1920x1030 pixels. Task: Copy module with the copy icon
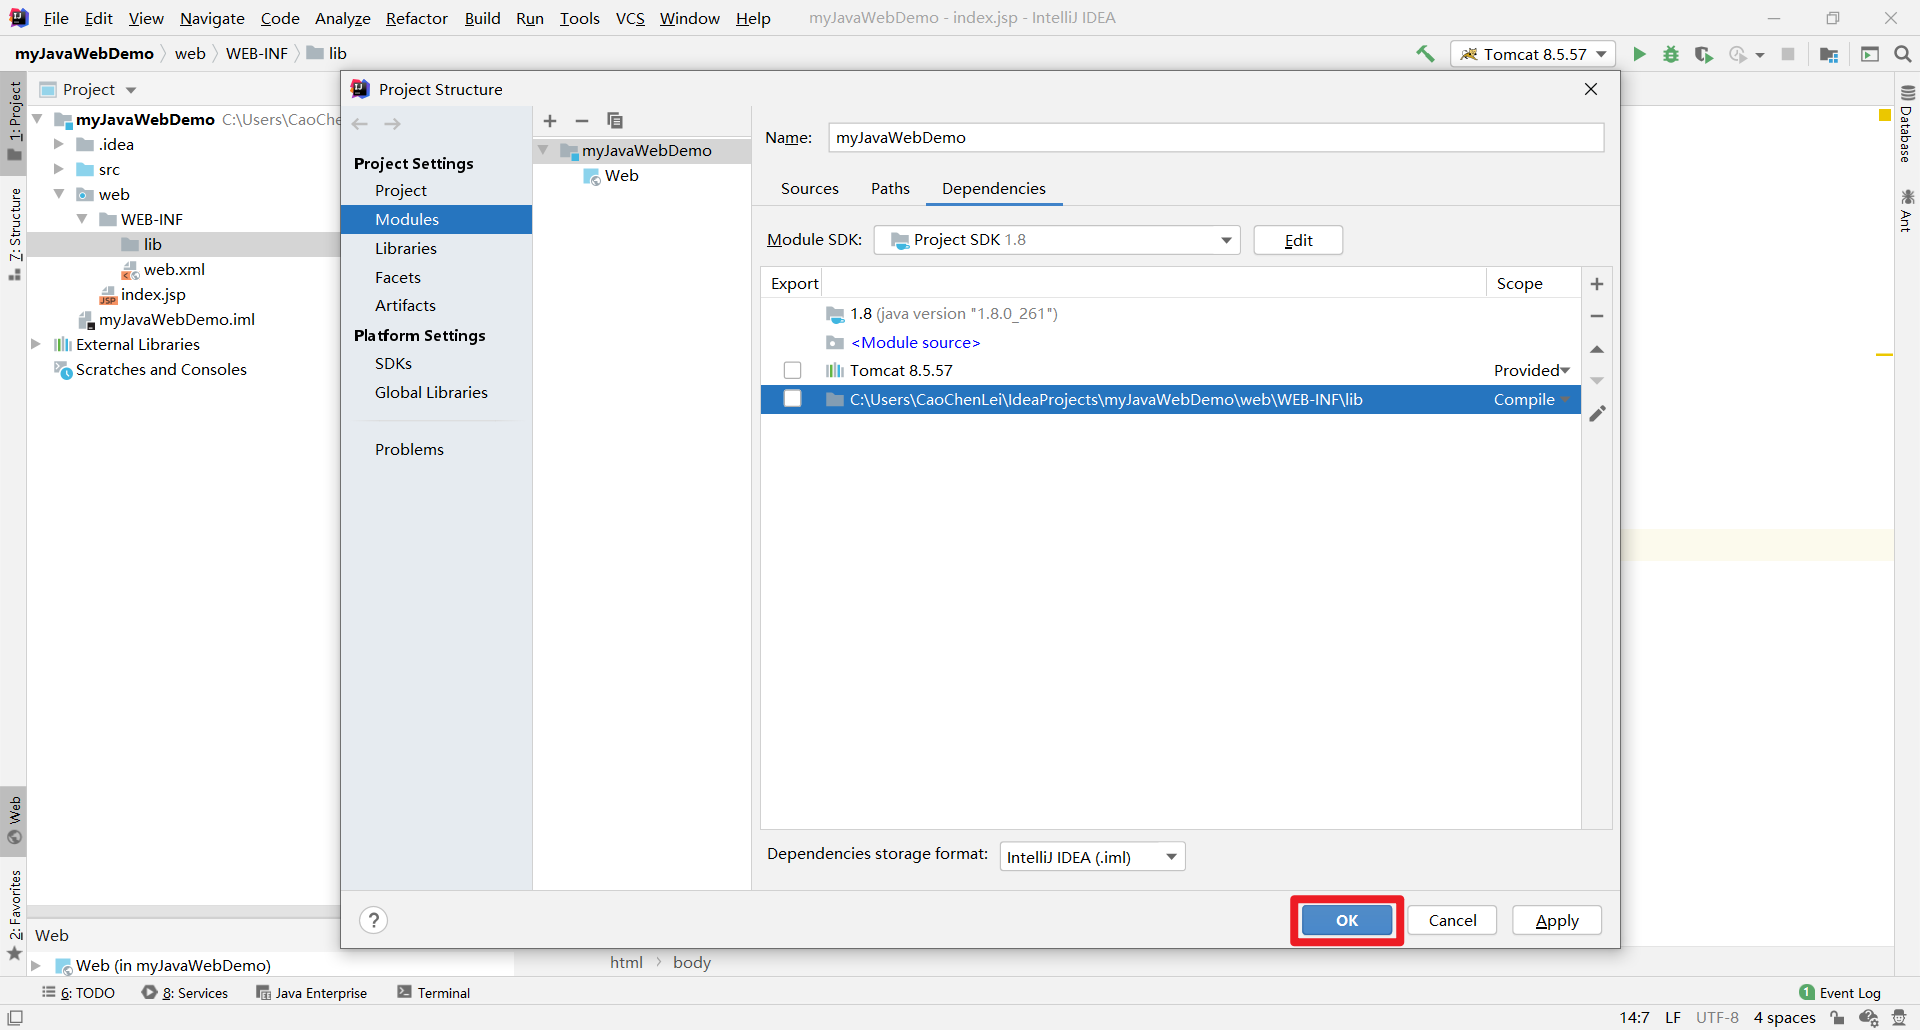(x=615, y=121)
